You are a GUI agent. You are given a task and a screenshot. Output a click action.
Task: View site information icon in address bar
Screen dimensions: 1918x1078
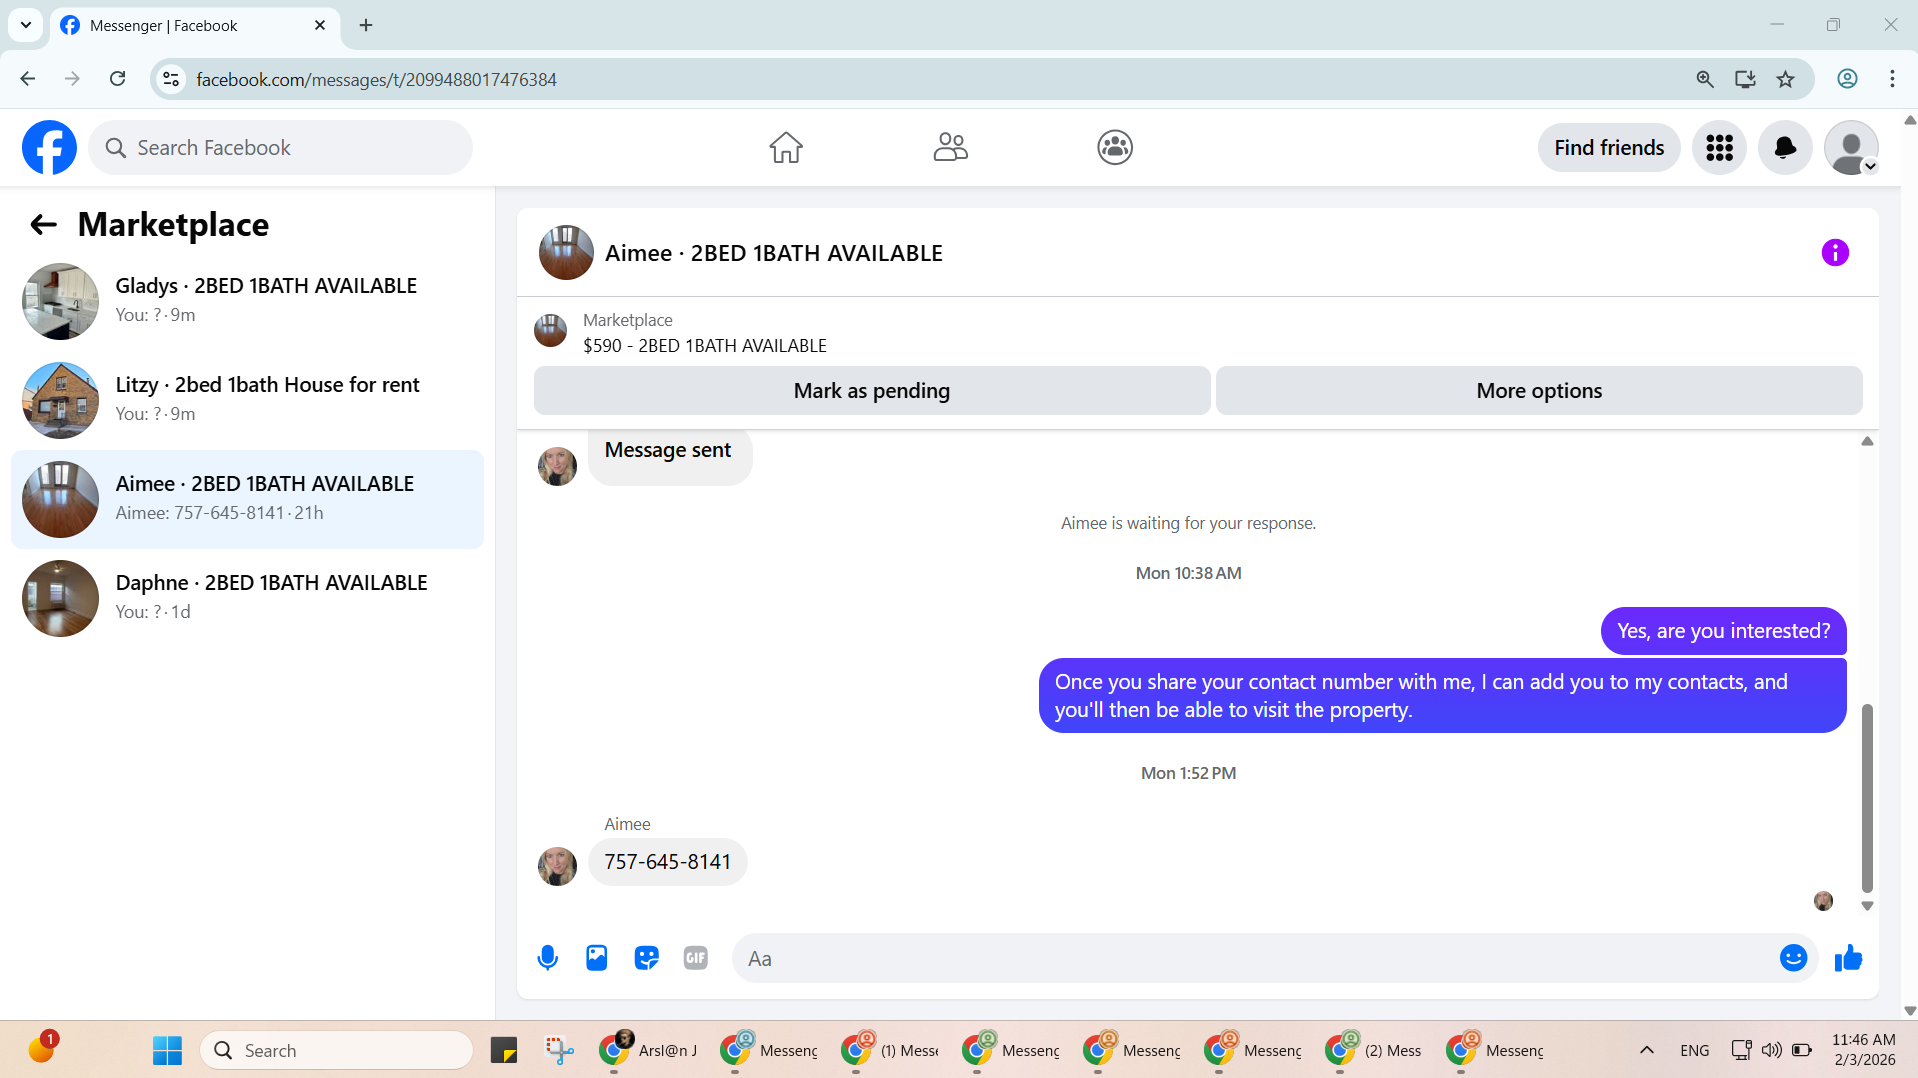coord(171,79)
